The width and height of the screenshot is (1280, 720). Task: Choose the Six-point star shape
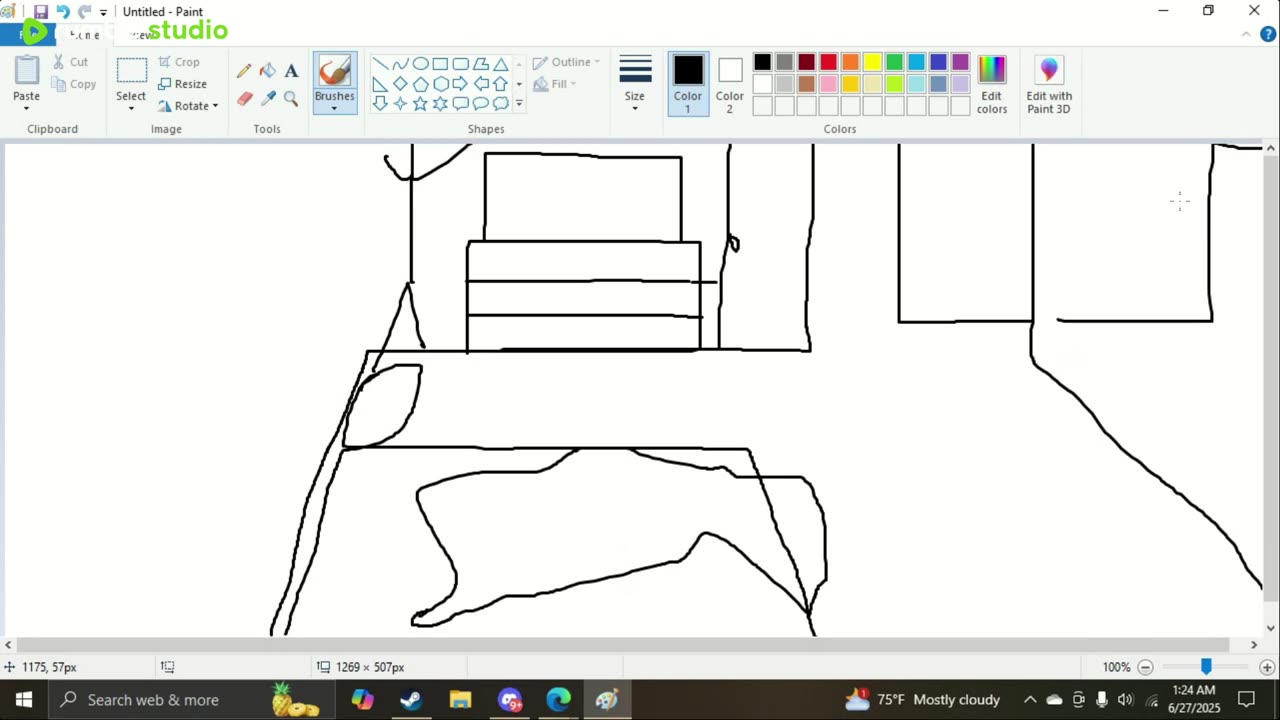(440, 103)
